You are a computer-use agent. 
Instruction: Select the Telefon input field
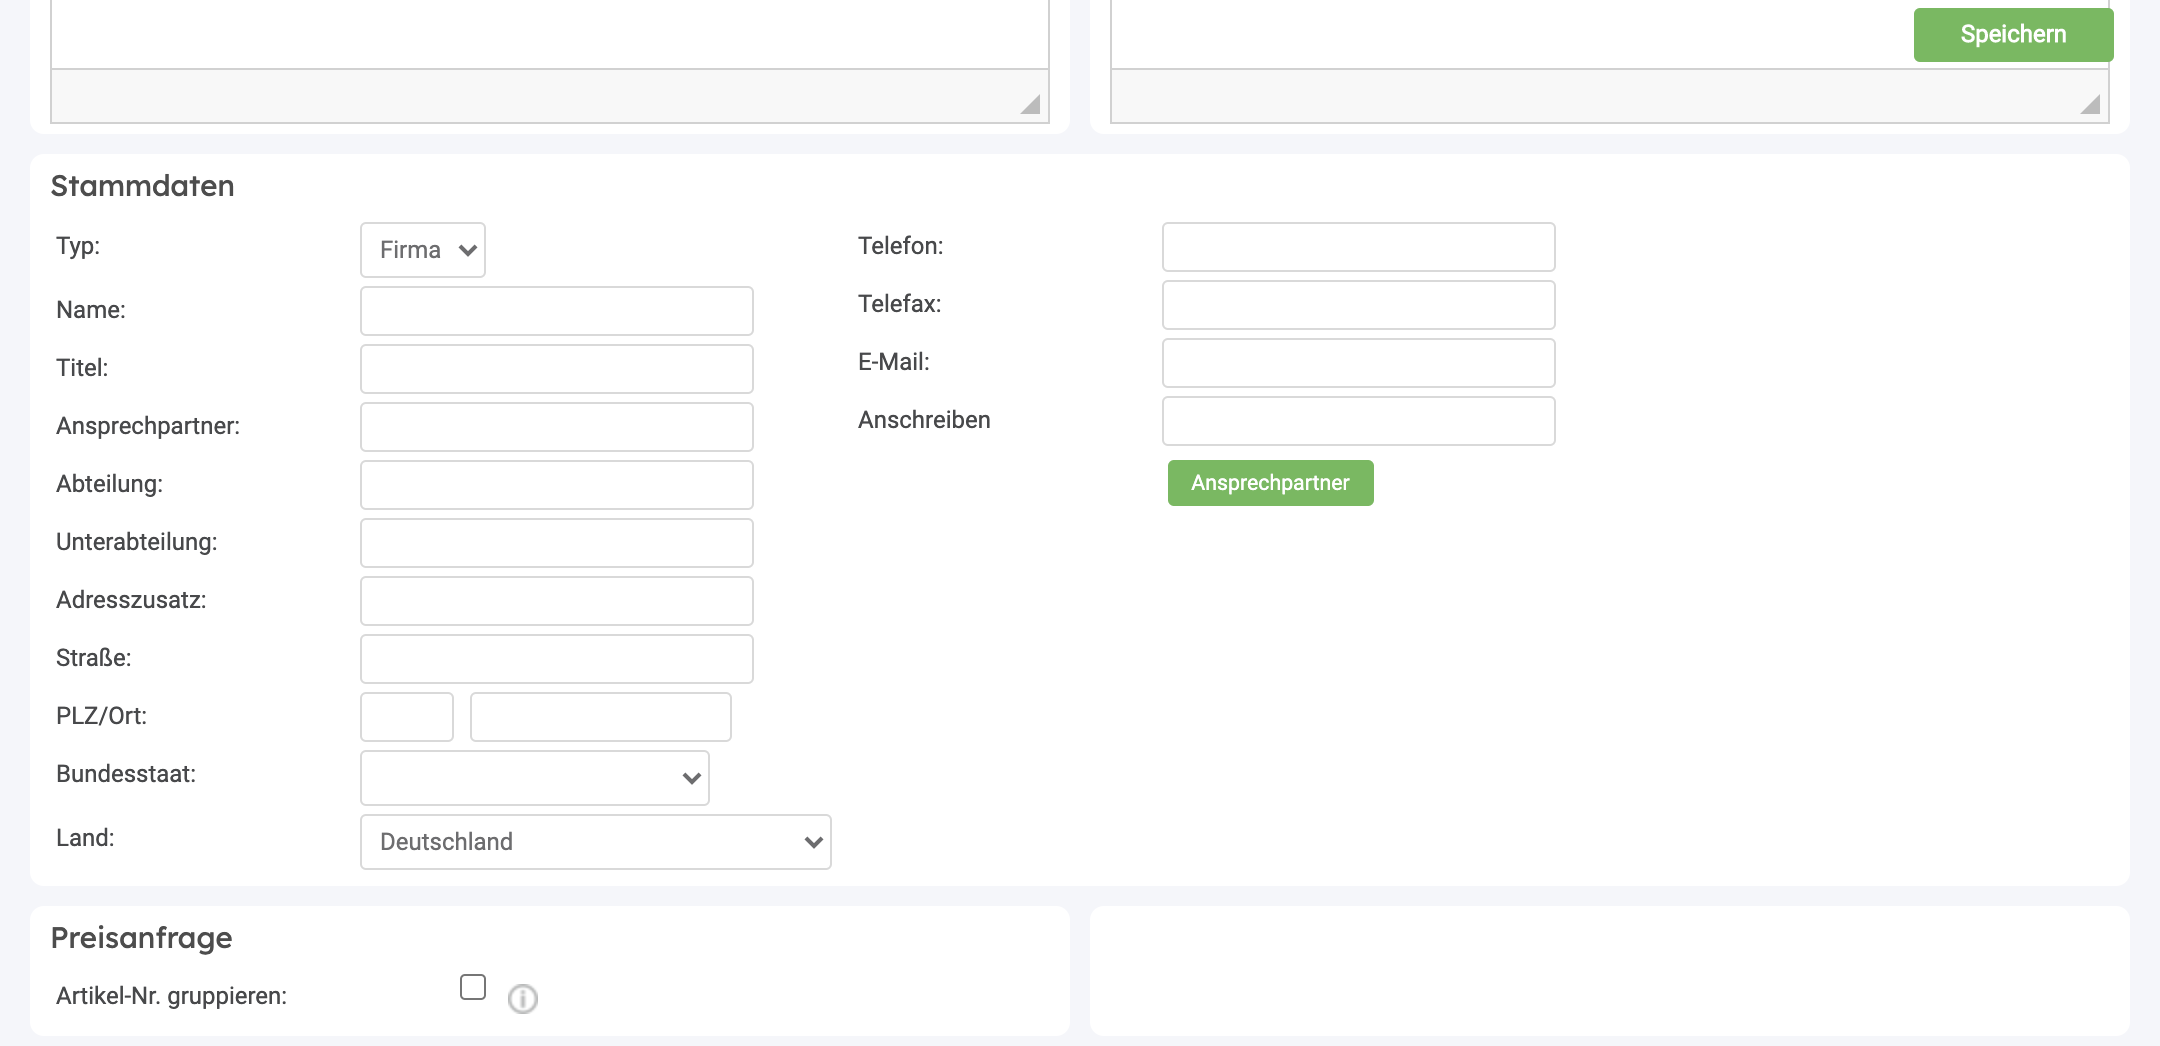[x=1358, y=247]
